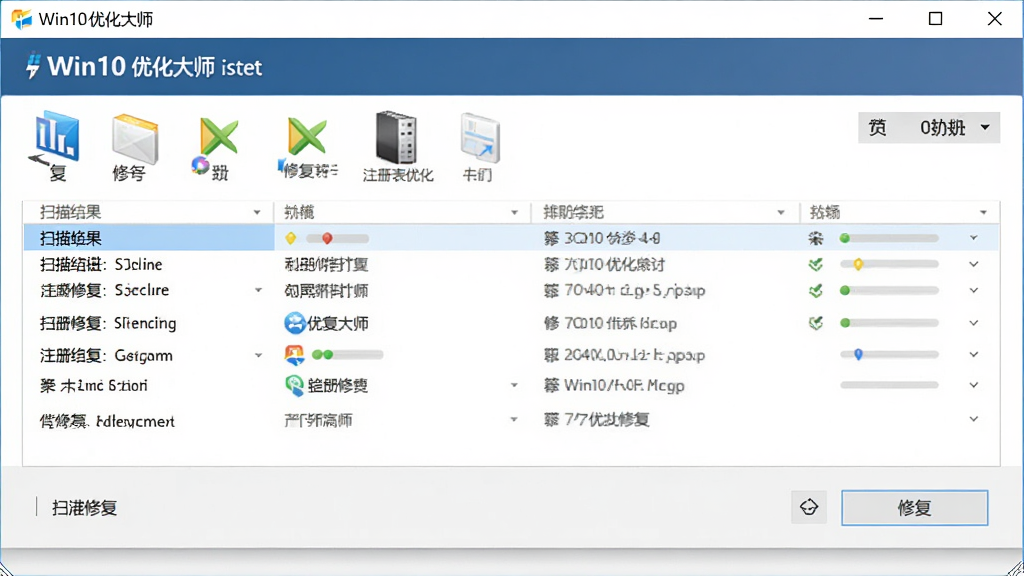The height and width of the screenshot is (576, 1024).
Task: Click the document with blue arrow icon
Action: (480, 138)
